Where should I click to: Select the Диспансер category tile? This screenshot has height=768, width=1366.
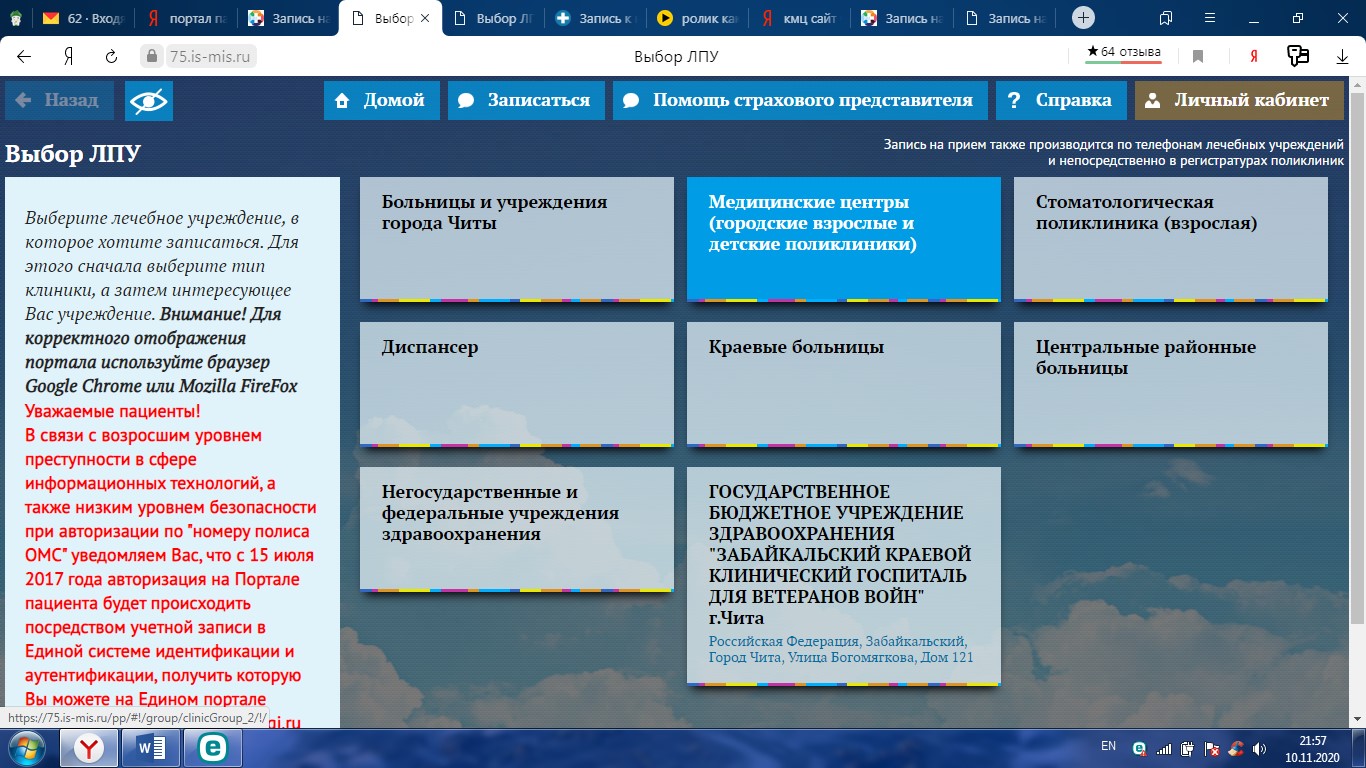pos(516,383)
